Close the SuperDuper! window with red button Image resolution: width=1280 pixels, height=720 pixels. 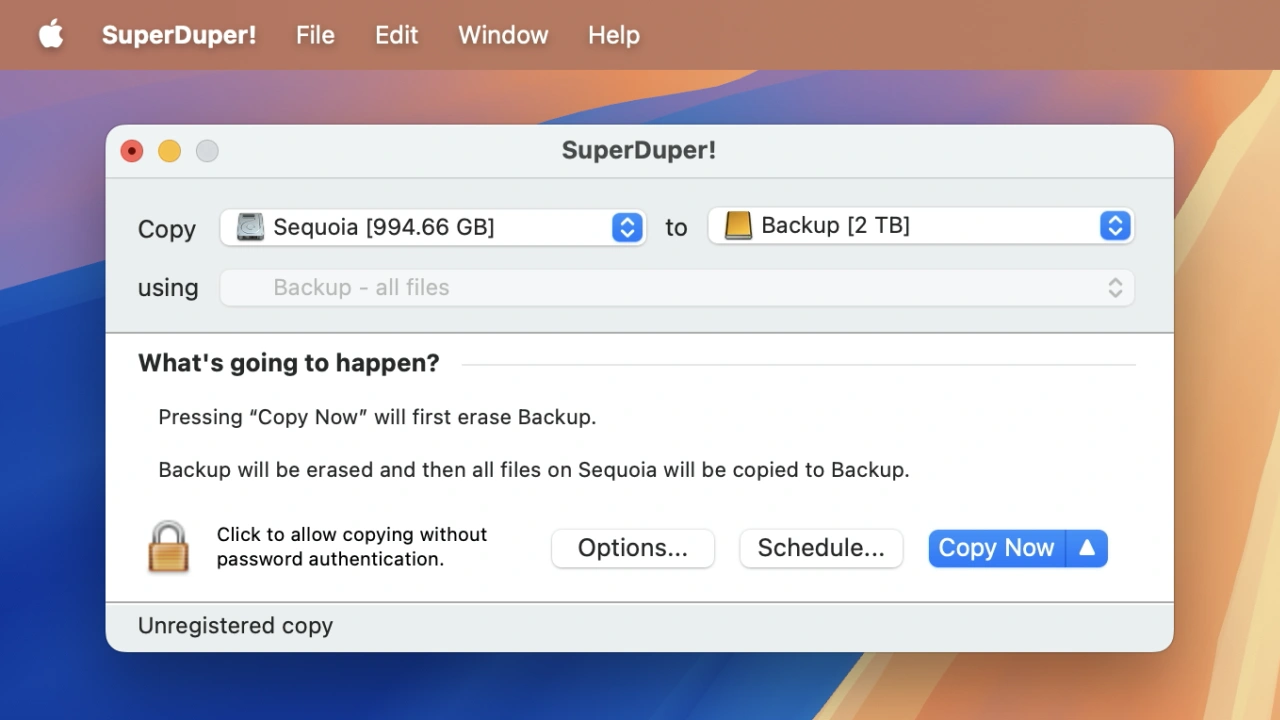coord(132,151)
